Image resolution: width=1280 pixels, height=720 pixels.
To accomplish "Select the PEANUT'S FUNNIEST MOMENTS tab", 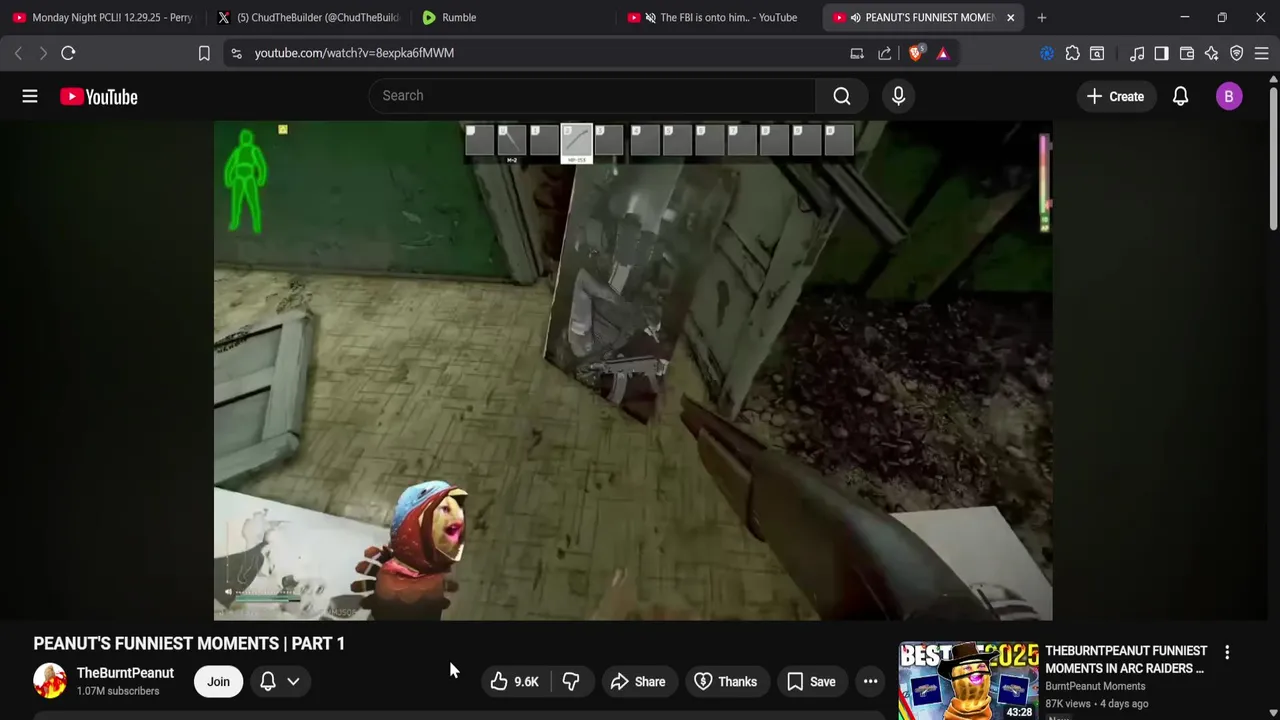I will [921, 17].
